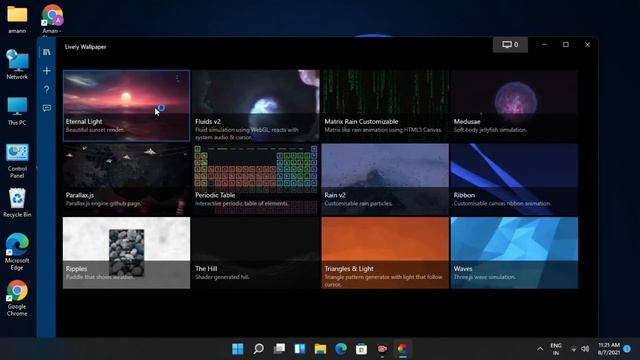Select the Google Chrome desktop shortcut
This screenshot has width=640, height=360.
click(x=17, y=298)
